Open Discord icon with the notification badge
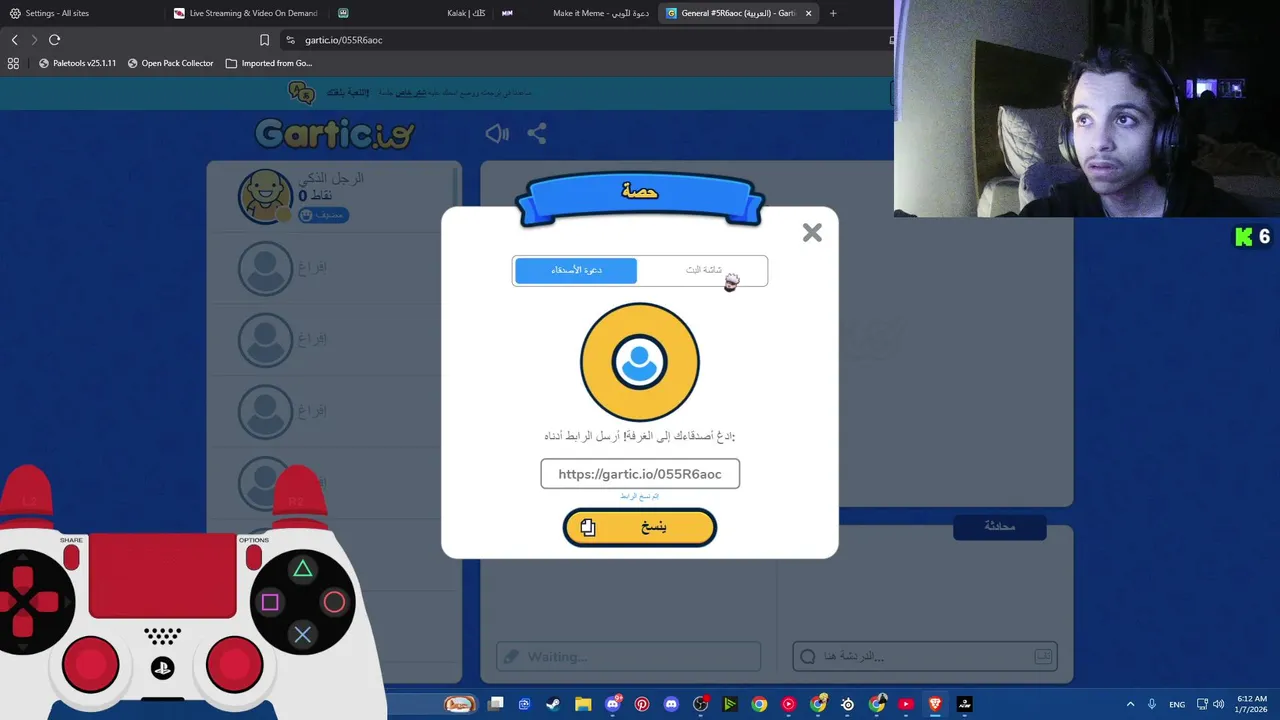The width and height of the screenshot is (1280, 720). point(613,704)
